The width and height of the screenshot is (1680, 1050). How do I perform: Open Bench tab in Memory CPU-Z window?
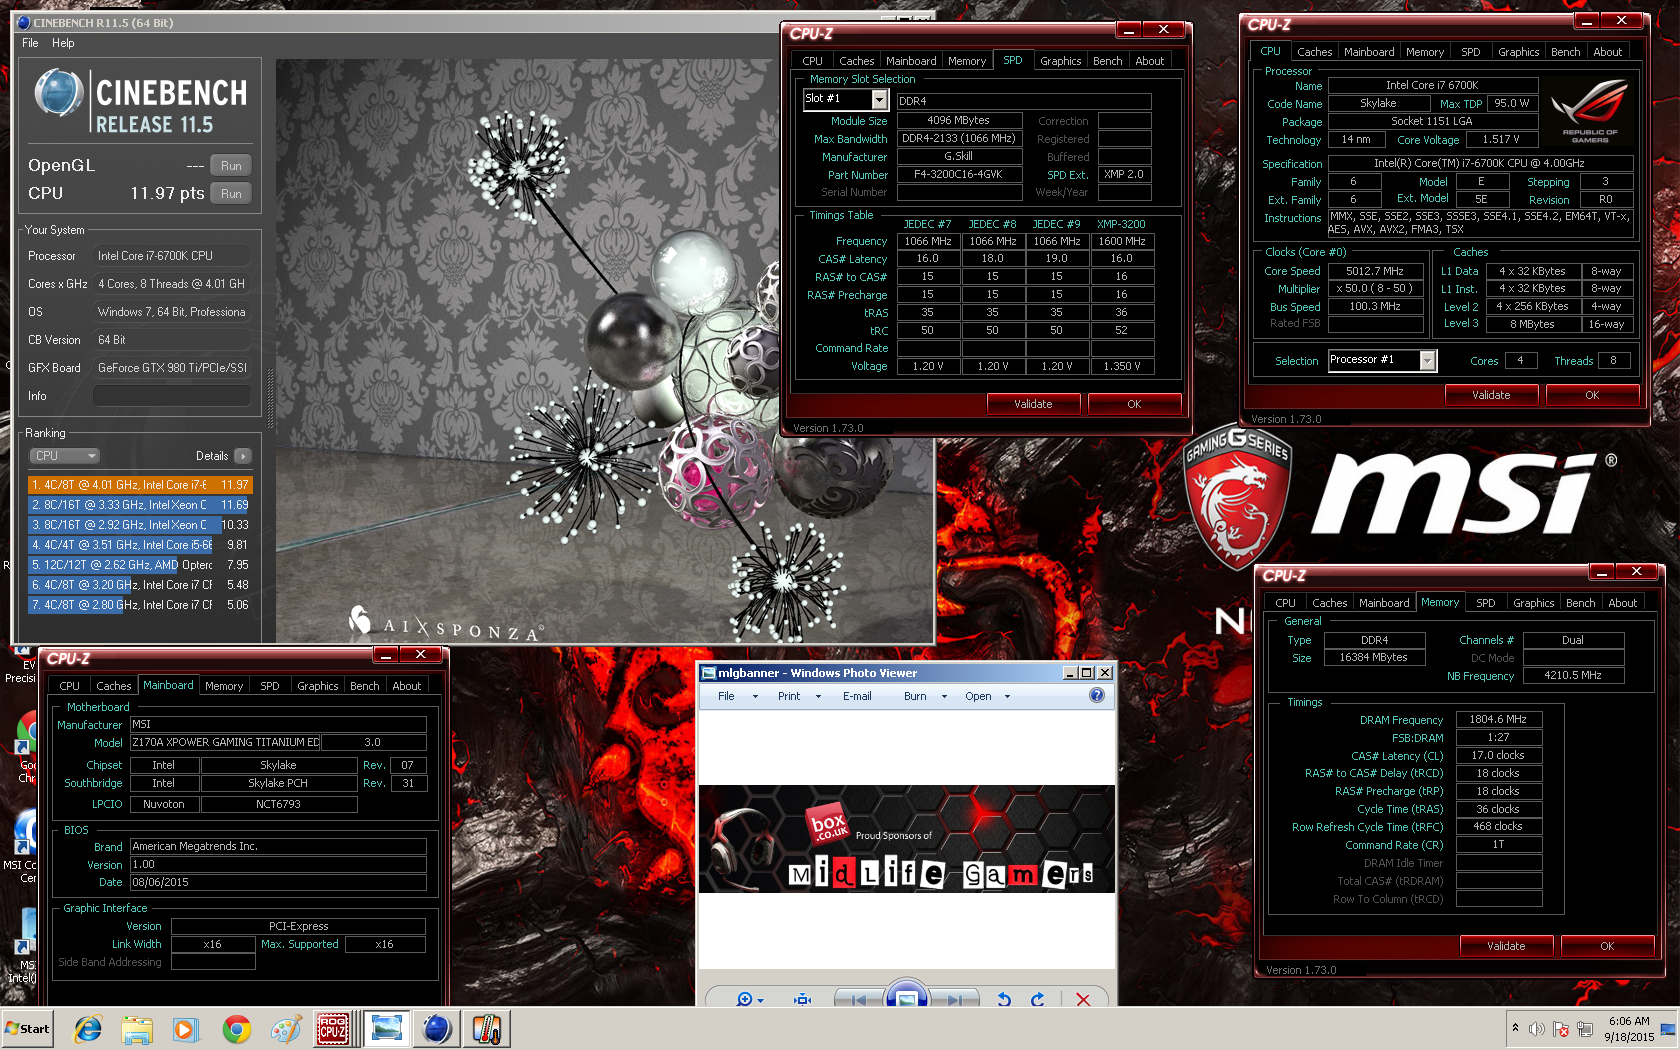pyautogui.click(x=1580, y=603)
